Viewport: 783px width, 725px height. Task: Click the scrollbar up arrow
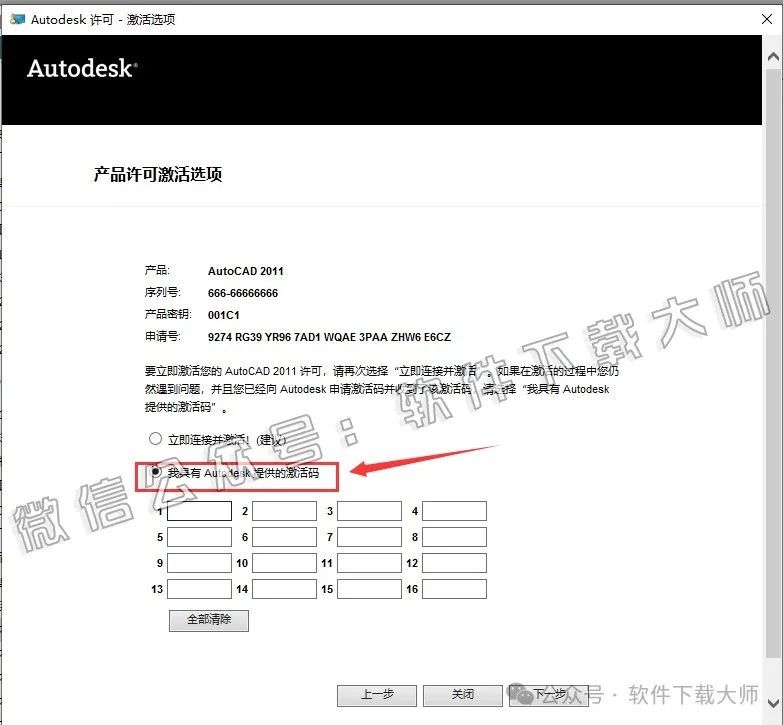point(773,56)
